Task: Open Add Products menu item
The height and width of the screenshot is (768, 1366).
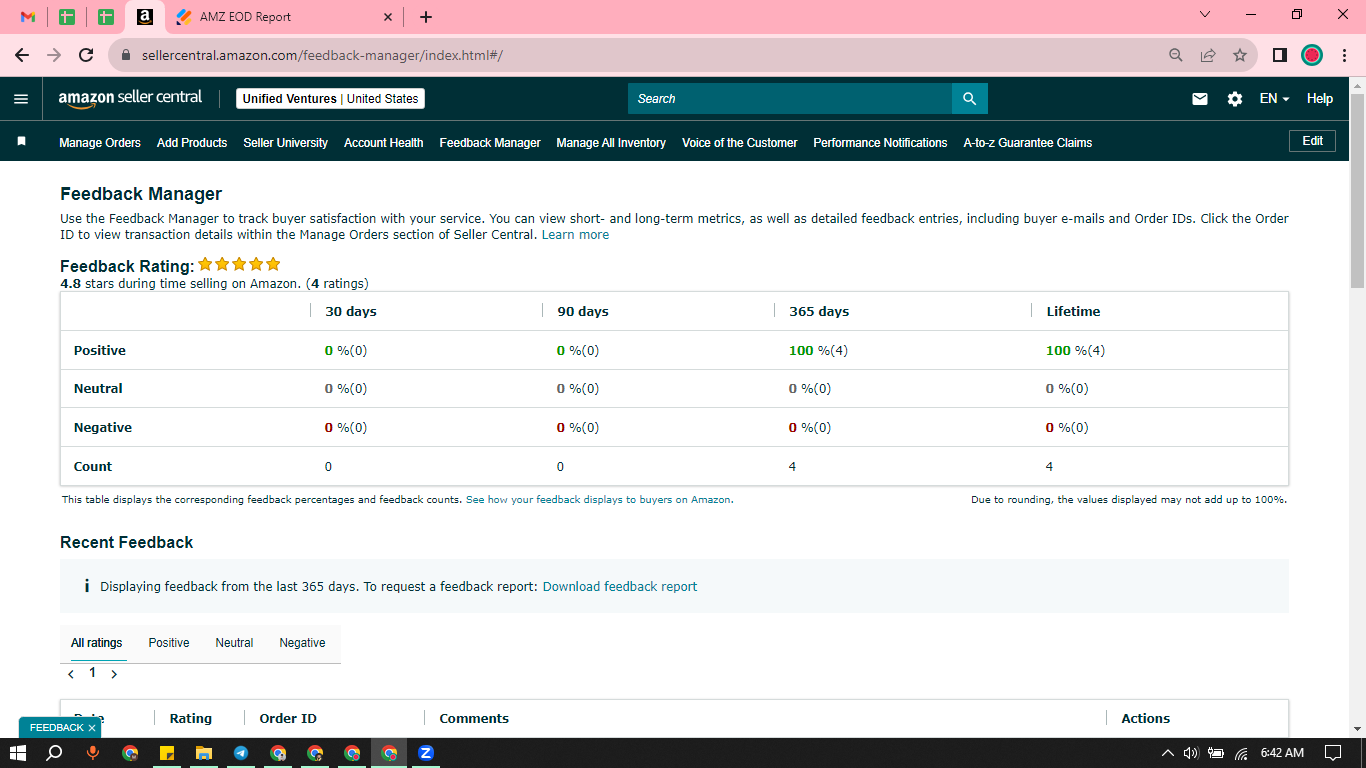Action: pos(192,143)
